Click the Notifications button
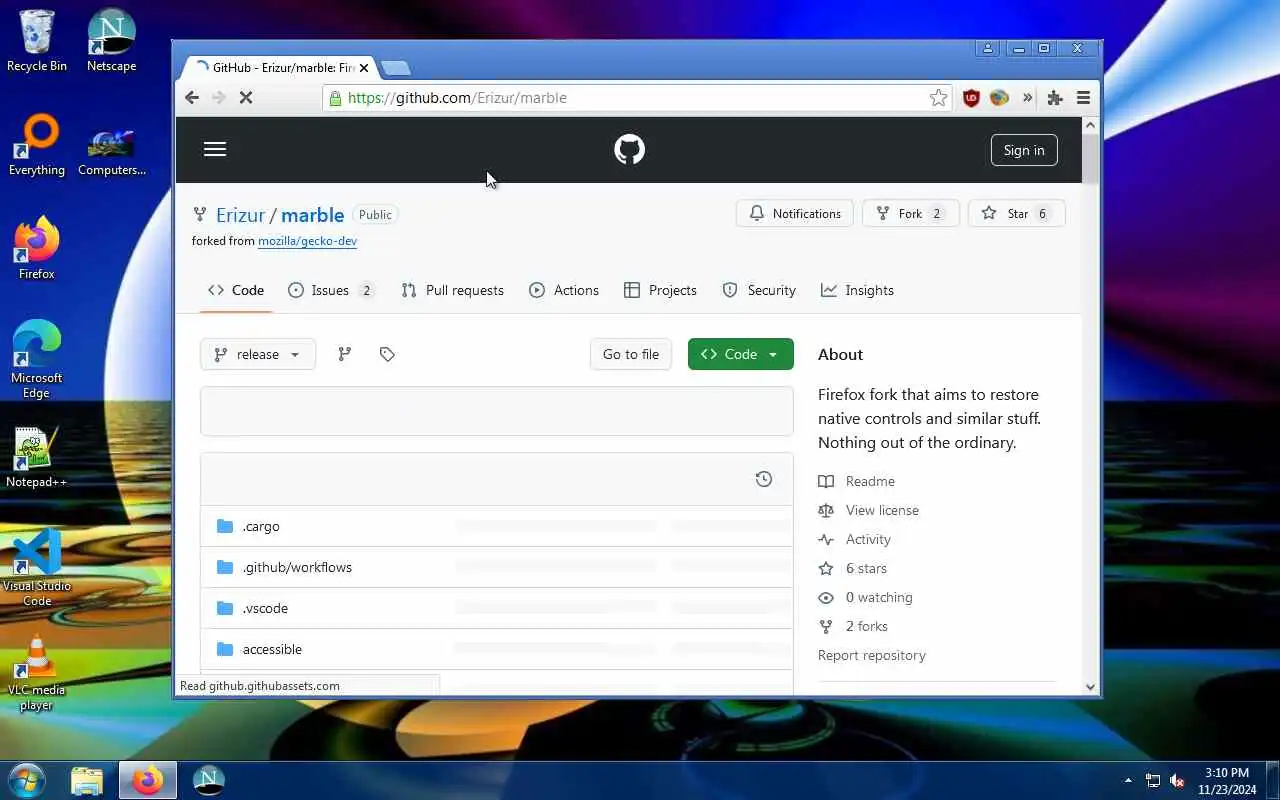The height and width of the screenshot is (800, 1280). (x=795, y=213)
